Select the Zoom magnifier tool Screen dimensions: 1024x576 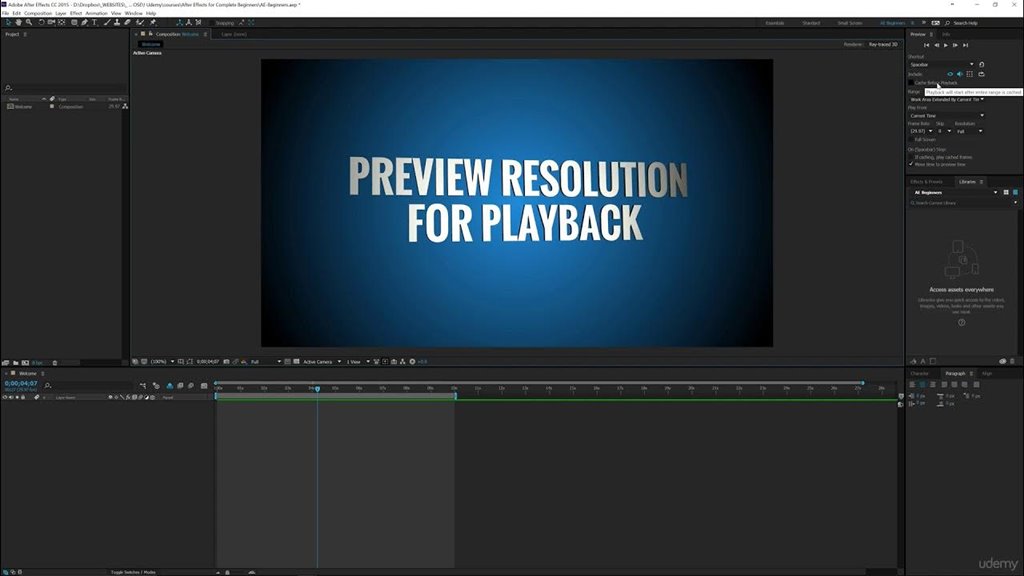29,22
